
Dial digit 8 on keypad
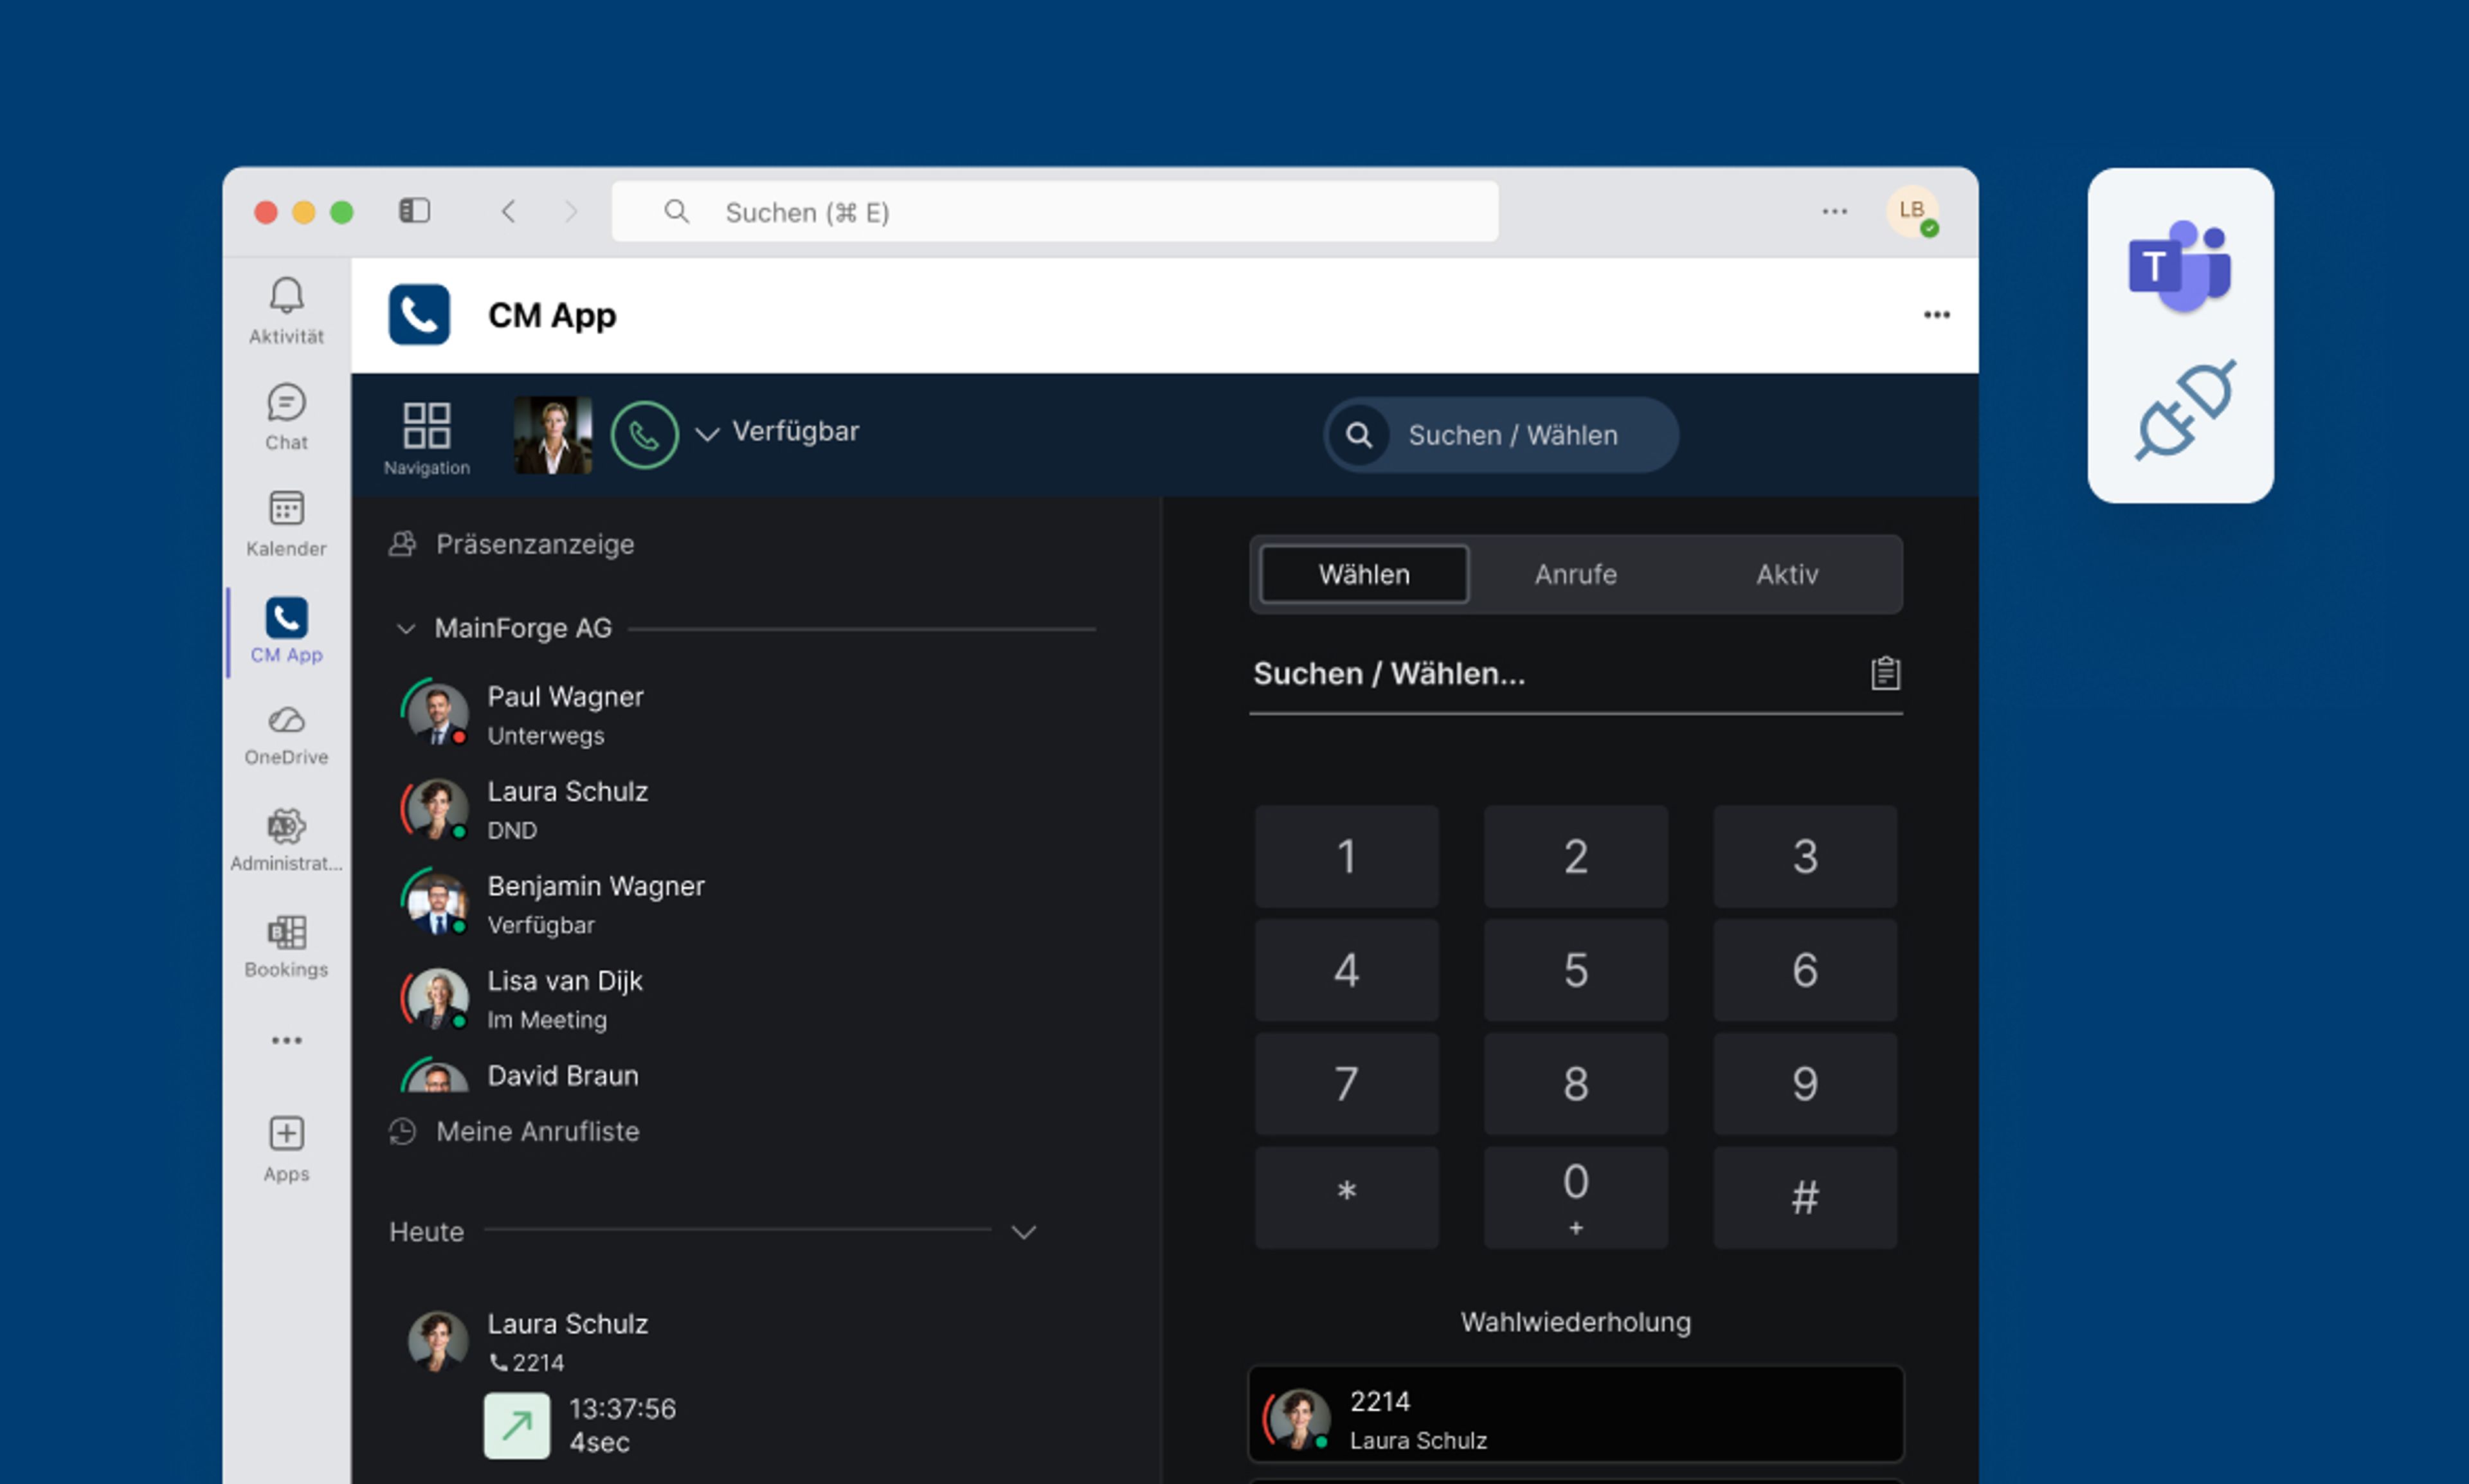(1575, 1084)
